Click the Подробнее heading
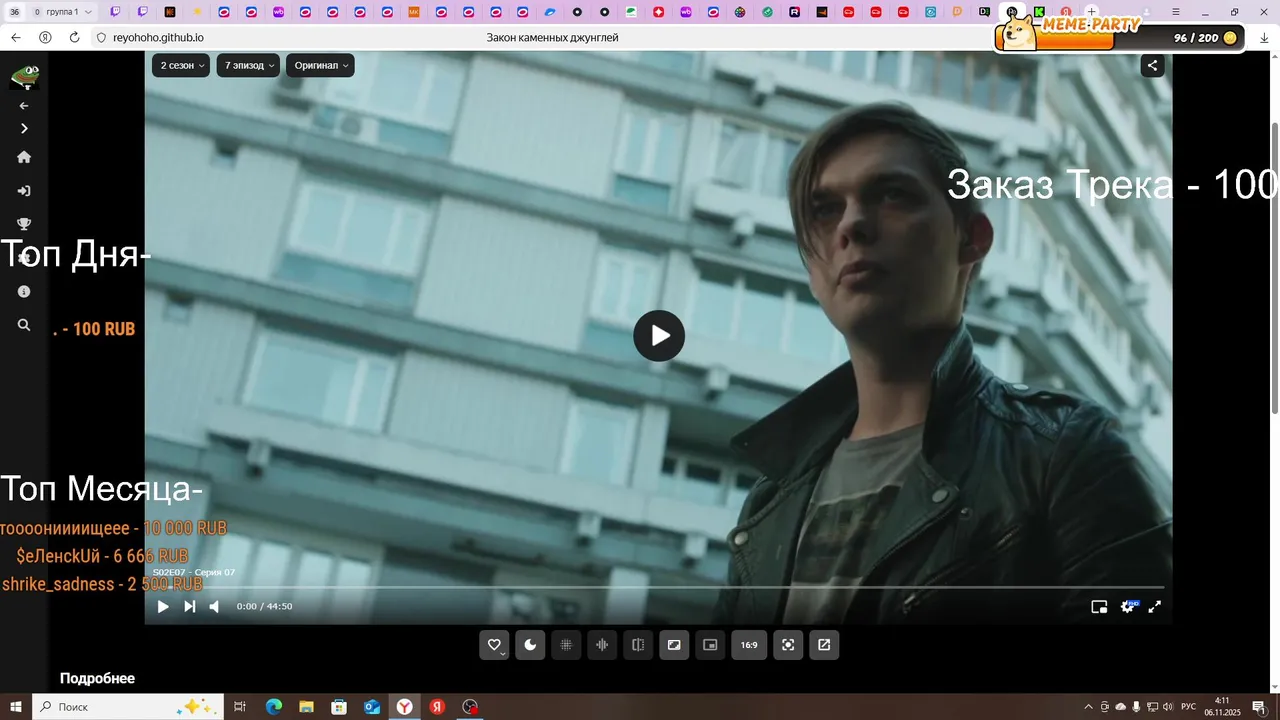Screen dimensions: 1280x720 [97, 678]
